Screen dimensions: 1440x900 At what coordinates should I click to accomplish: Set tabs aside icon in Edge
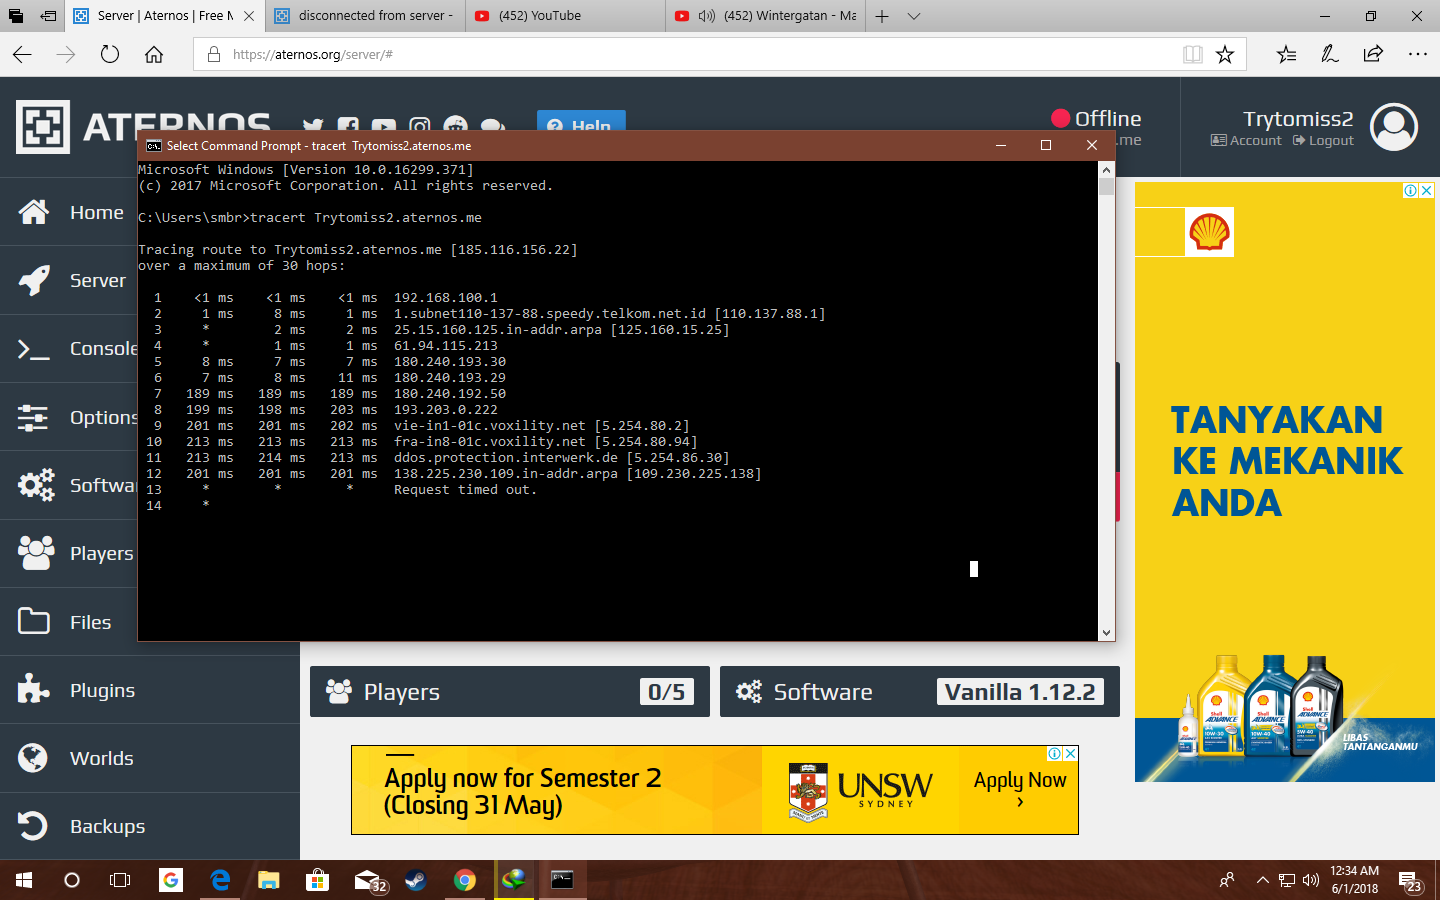[48, 16]
